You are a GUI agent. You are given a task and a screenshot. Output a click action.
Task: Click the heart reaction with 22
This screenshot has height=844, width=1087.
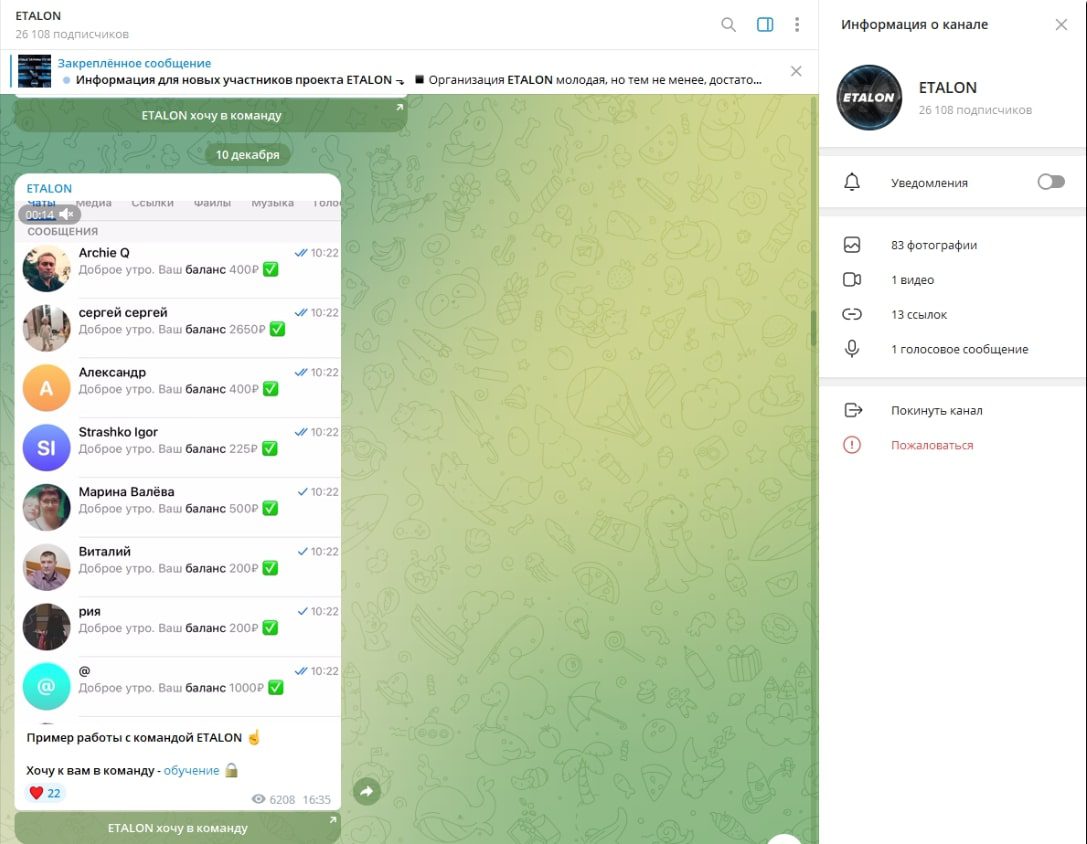44,793
